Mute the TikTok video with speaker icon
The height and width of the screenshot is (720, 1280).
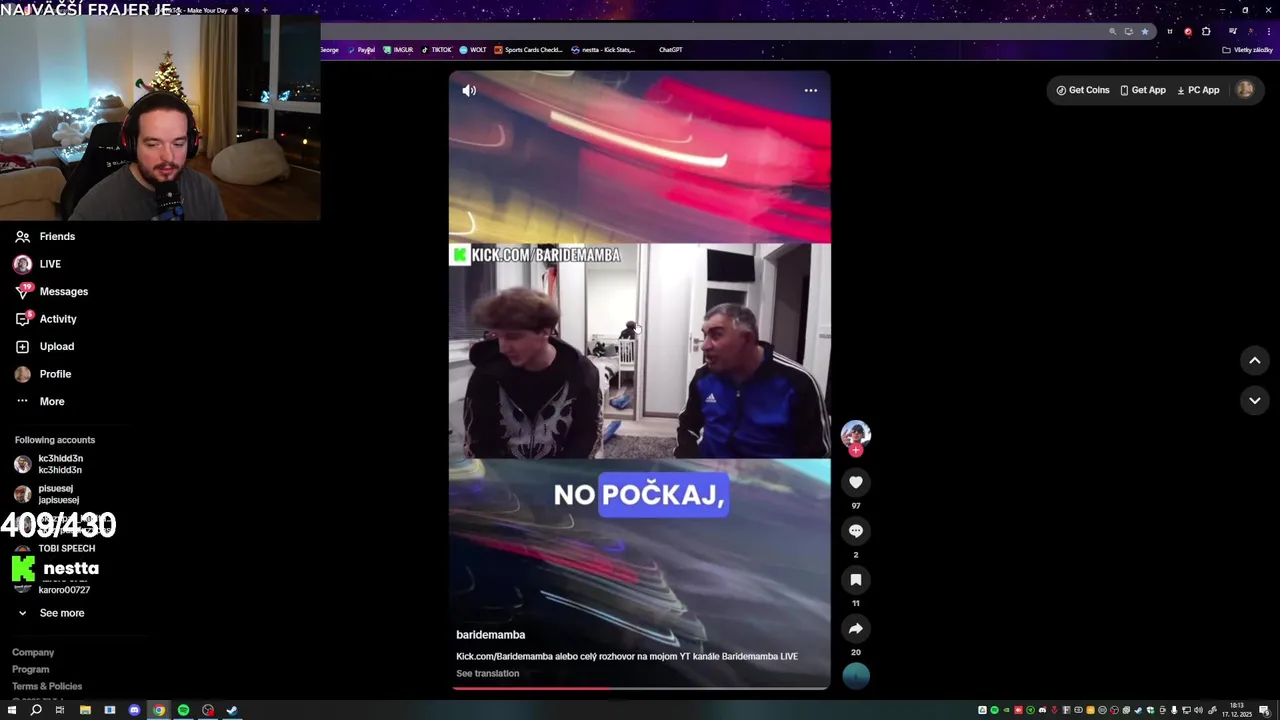[x=469, y=90]
